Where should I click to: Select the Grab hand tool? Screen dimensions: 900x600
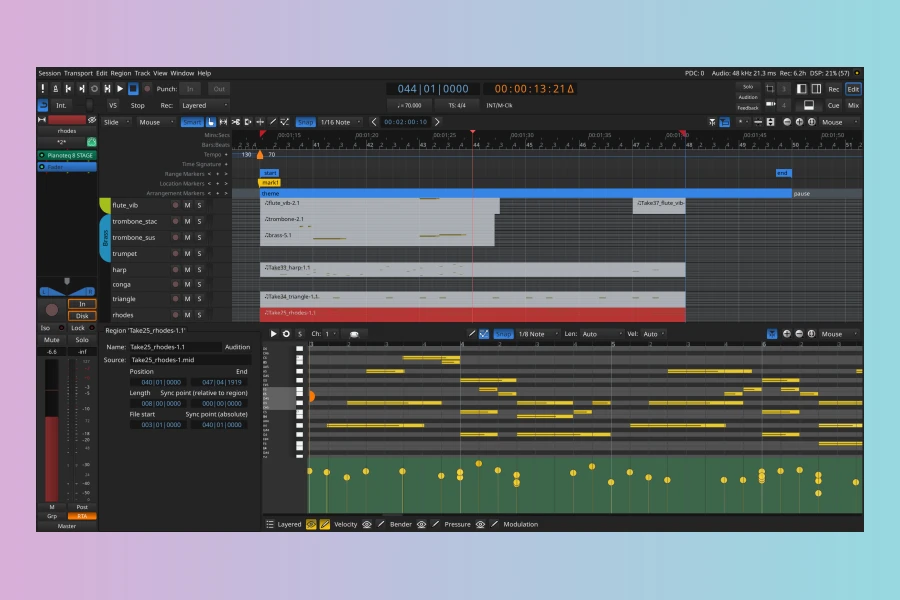coord(211,122)
